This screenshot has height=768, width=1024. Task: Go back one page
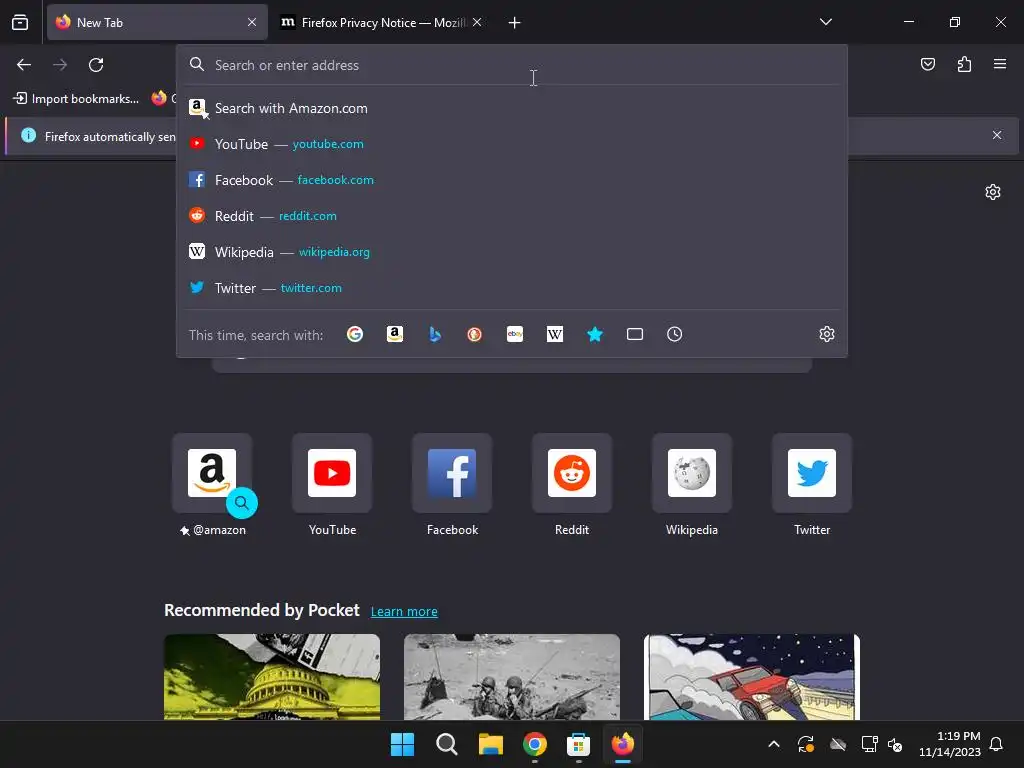coord(24,65)
